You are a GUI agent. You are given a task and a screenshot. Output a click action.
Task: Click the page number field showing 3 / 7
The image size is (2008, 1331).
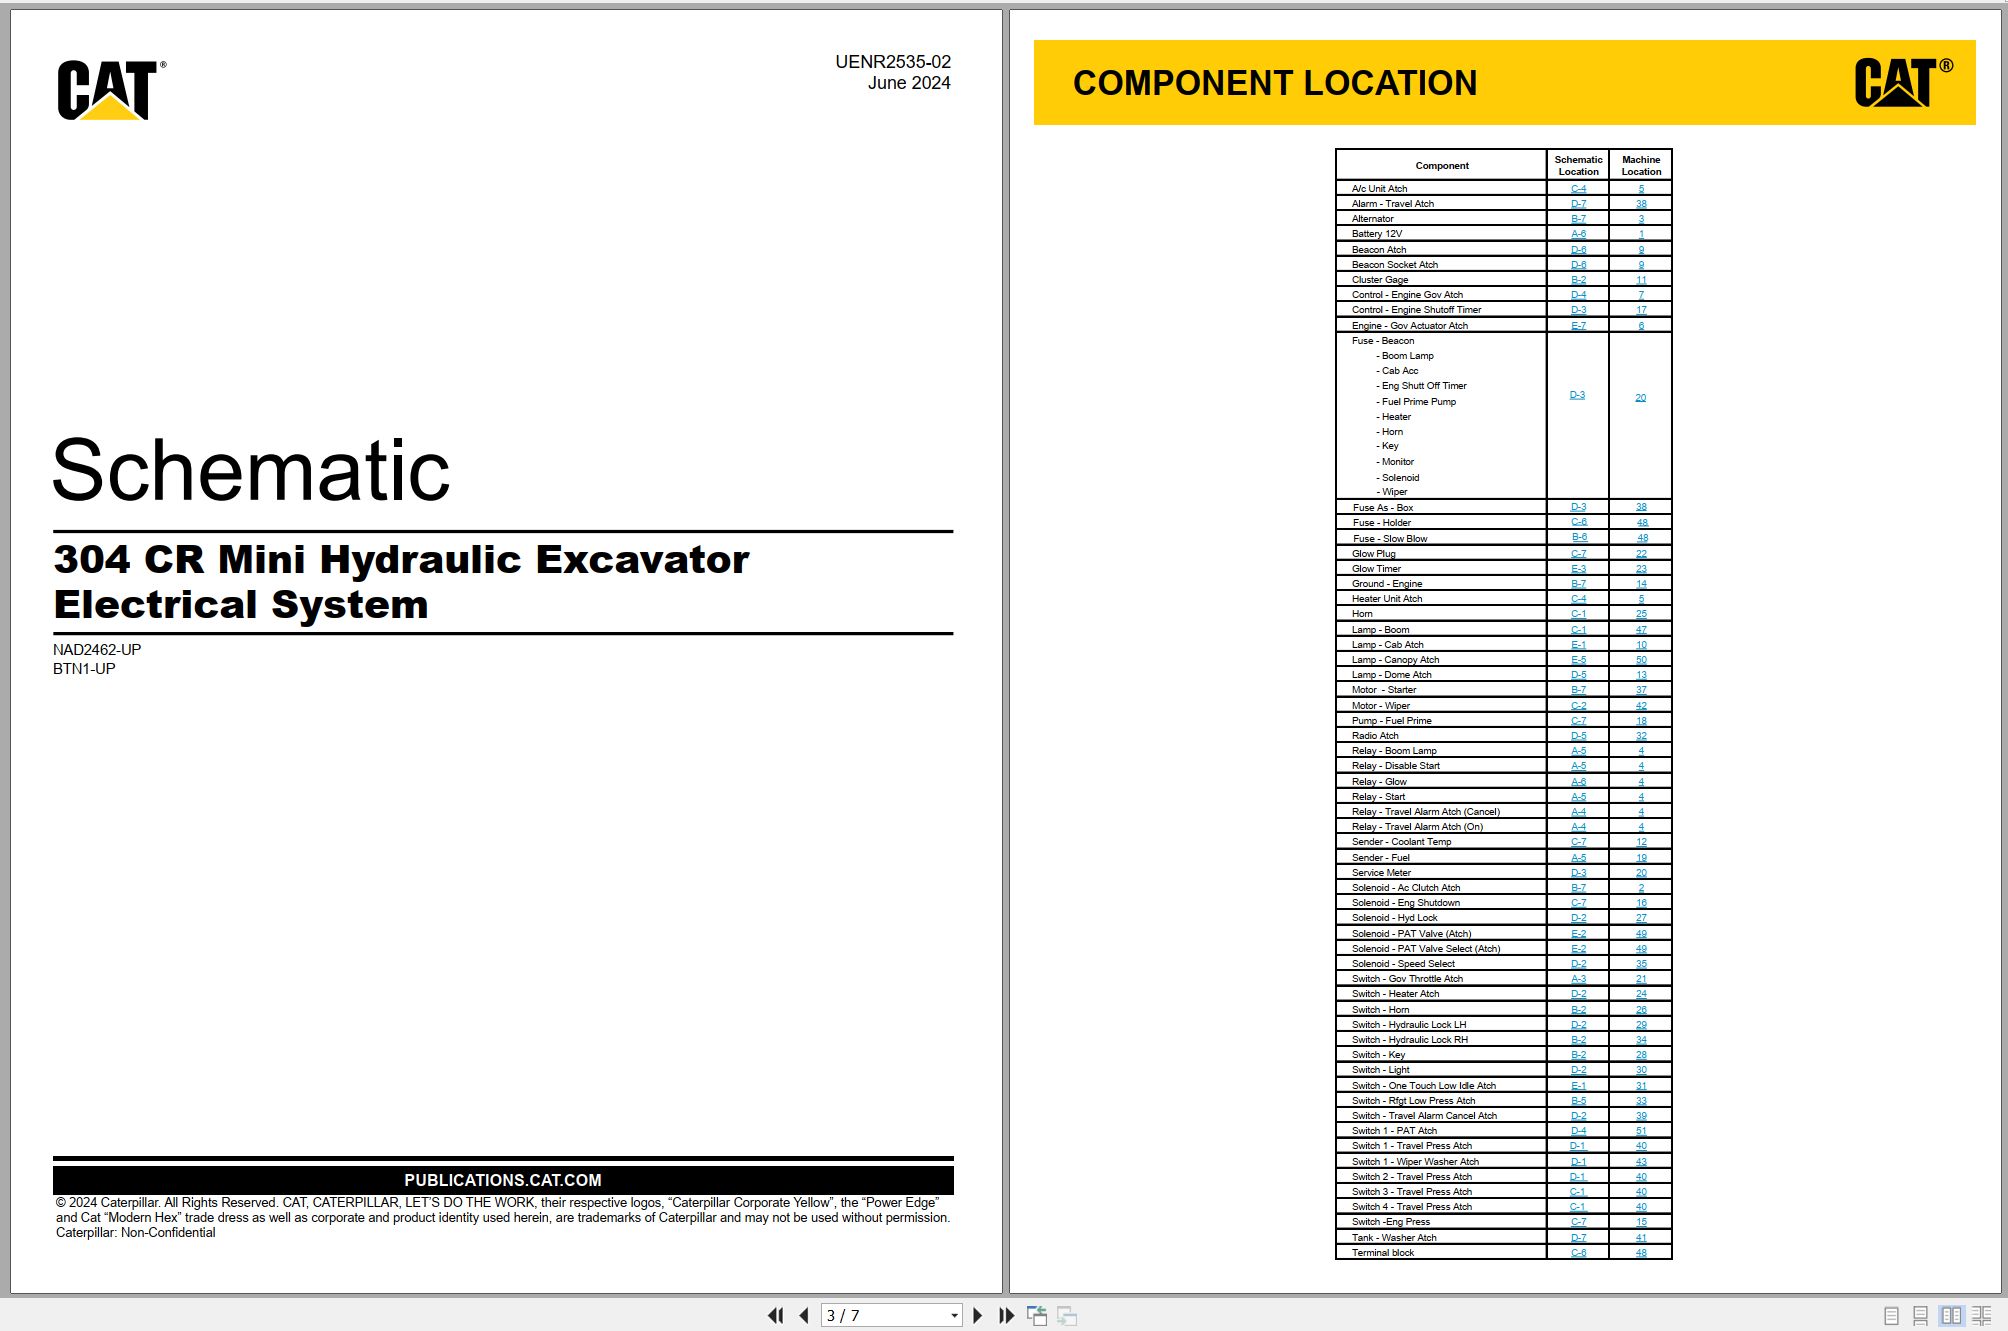pyautogui.click(x=883, y=1316)
